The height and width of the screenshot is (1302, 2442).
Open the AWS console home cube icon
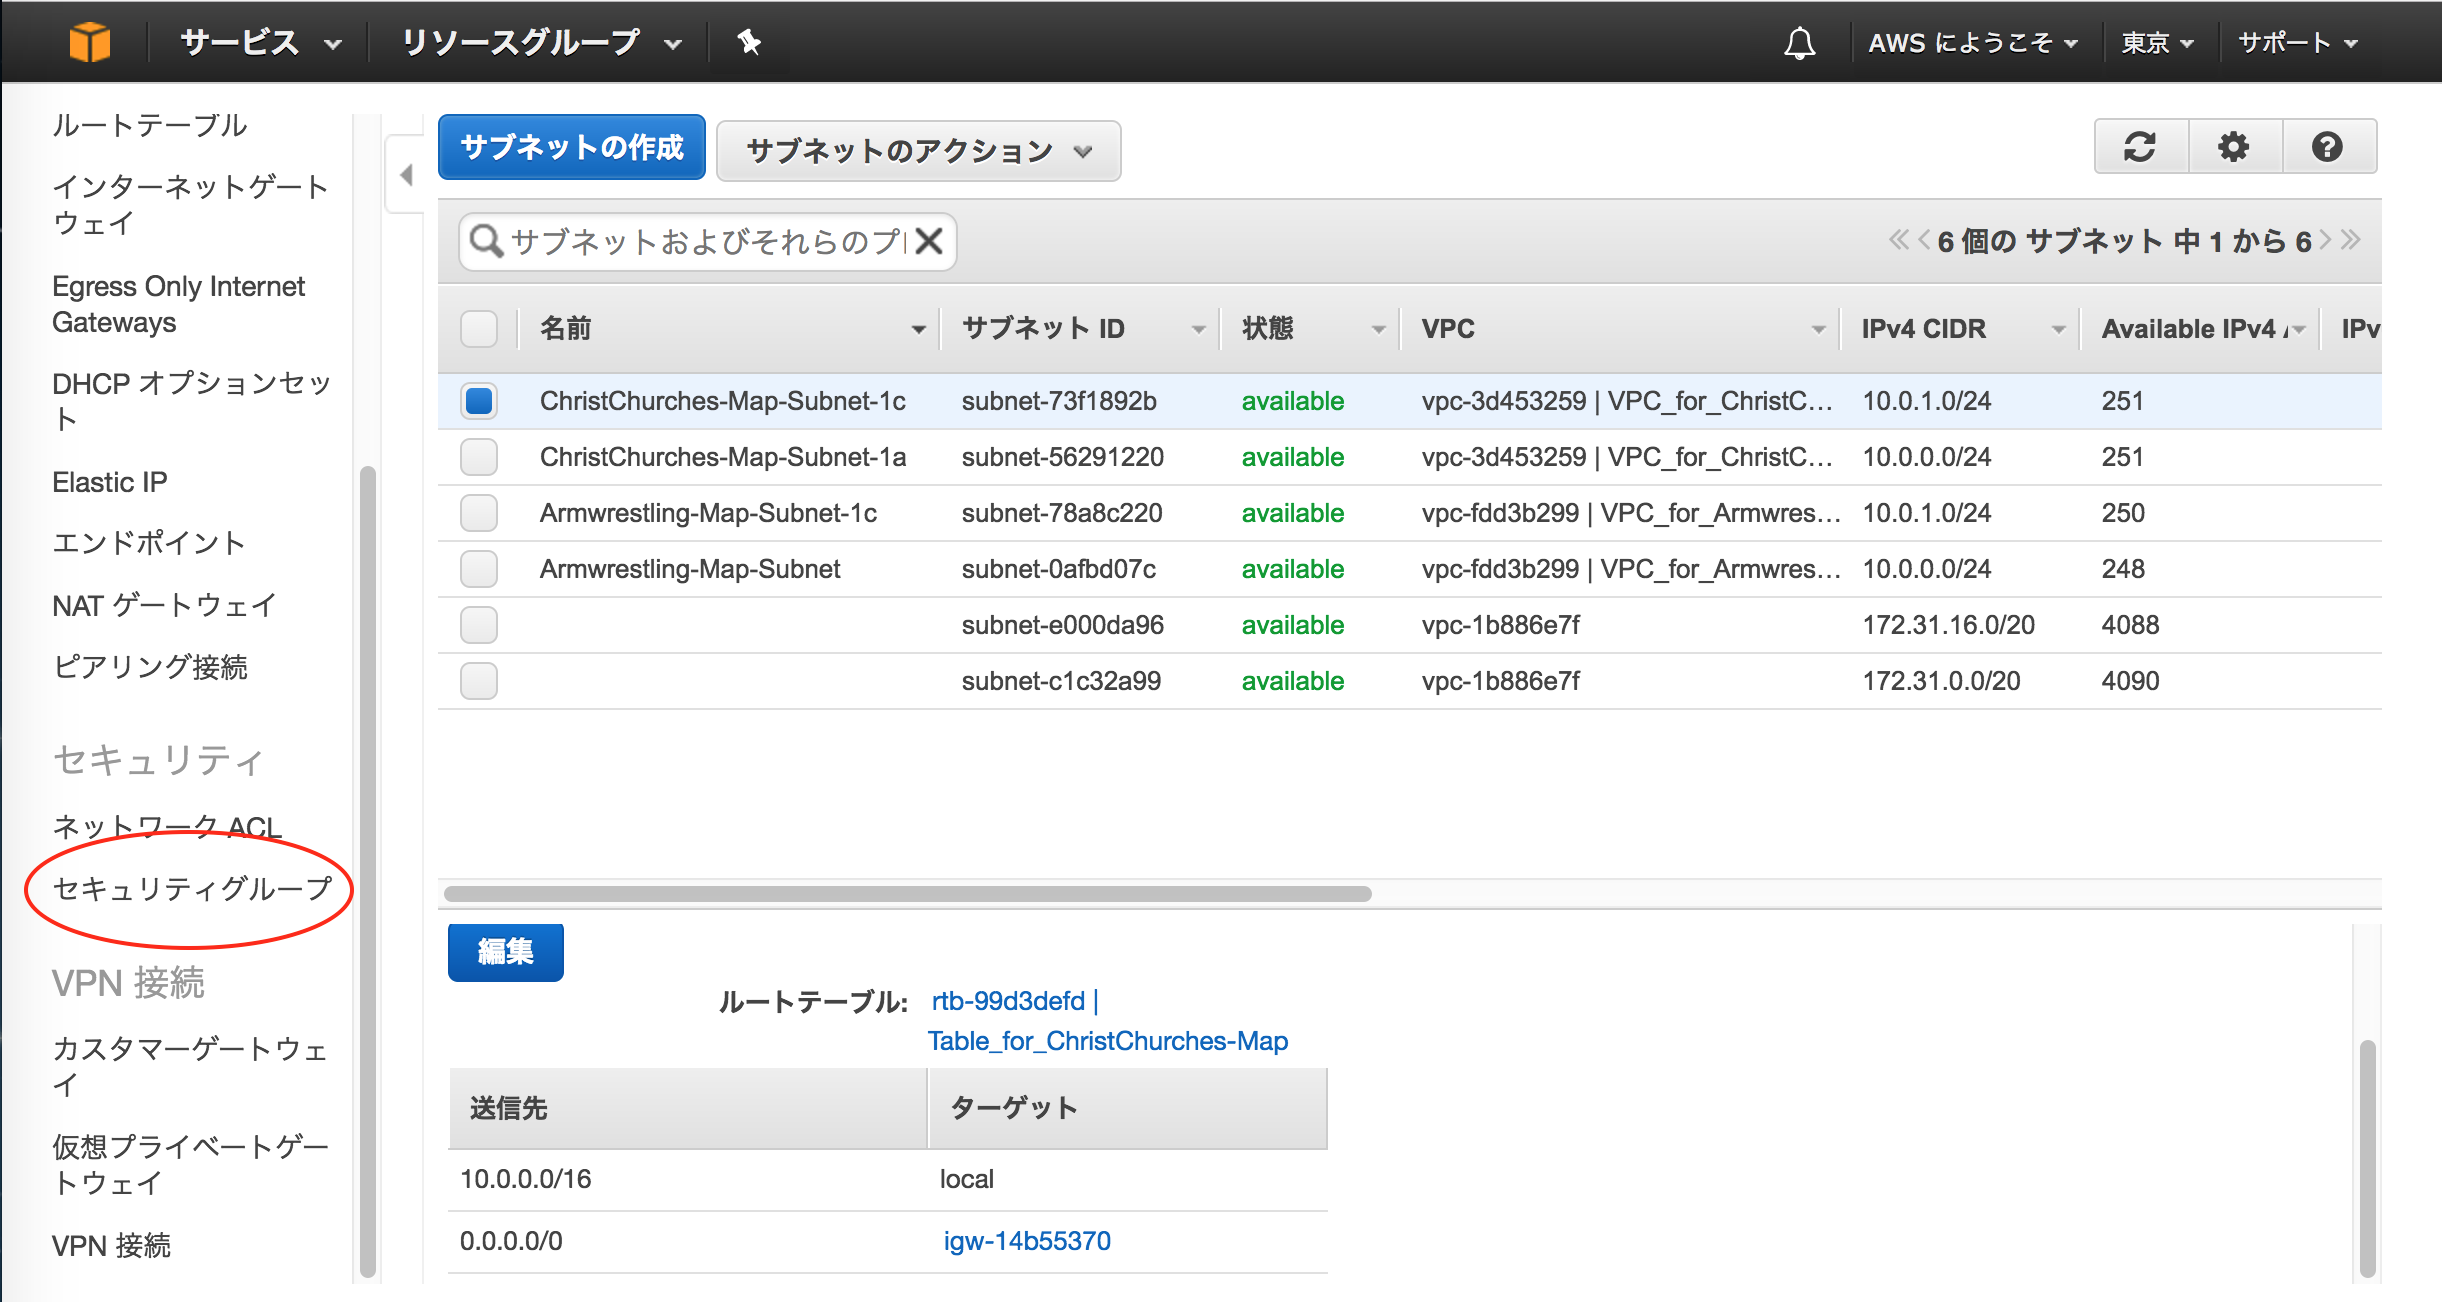89,42
